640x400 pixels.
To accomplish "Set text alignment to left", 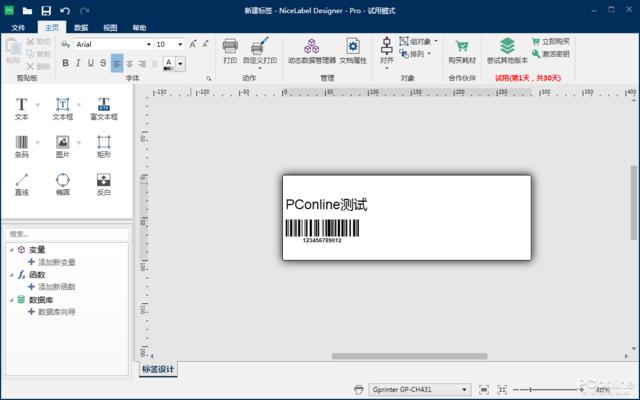I will [117, 63].
